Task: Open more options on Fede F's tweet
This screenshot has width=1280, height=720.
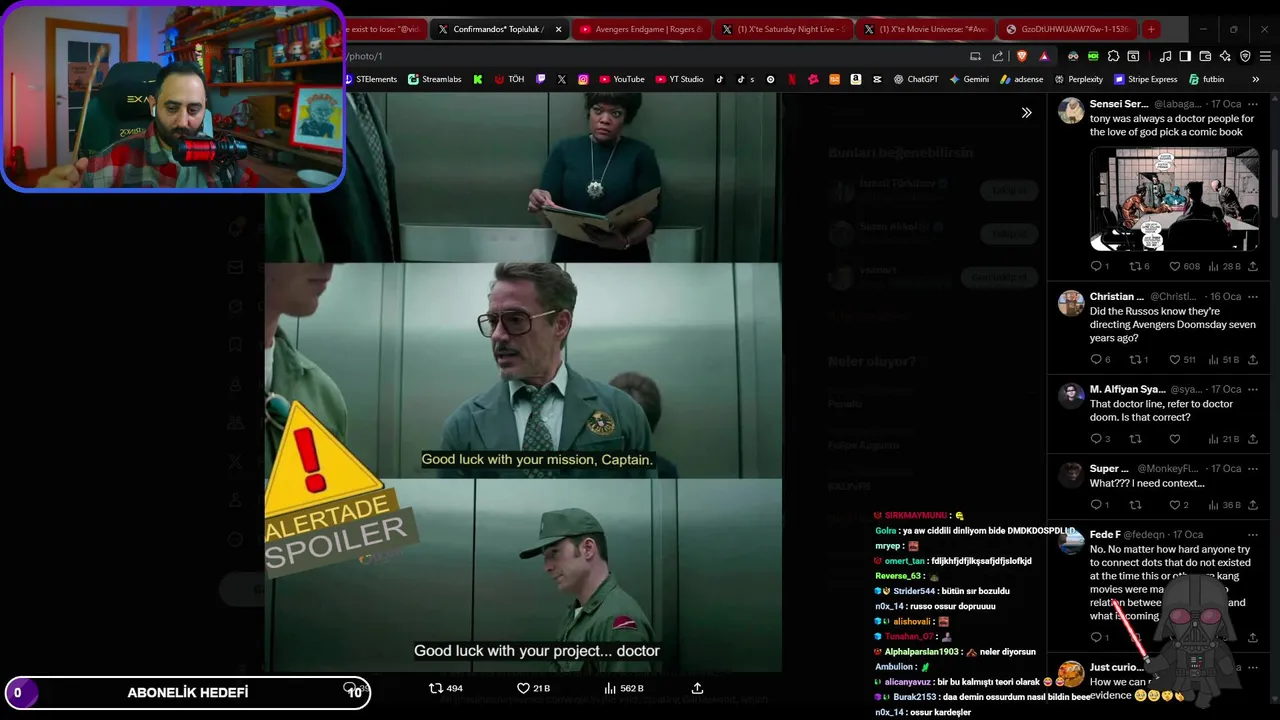Action: 1252,535
